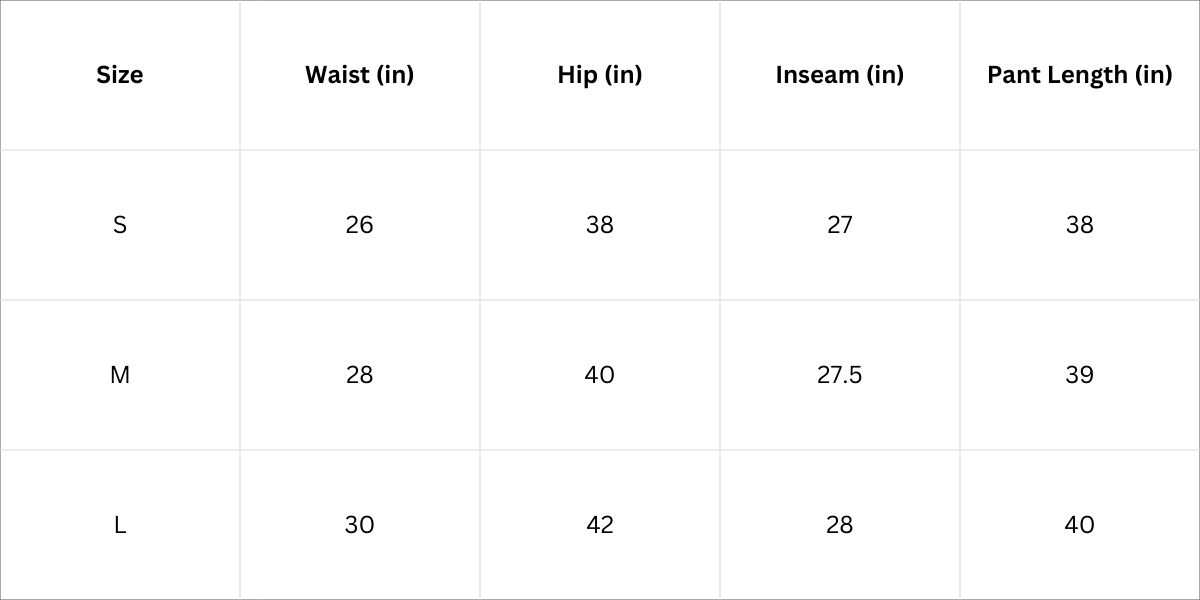Click inseam value 27 for size S
The width and height of the screenshot is (1200, 600).
pyautogui.click(x=839, y=225)
